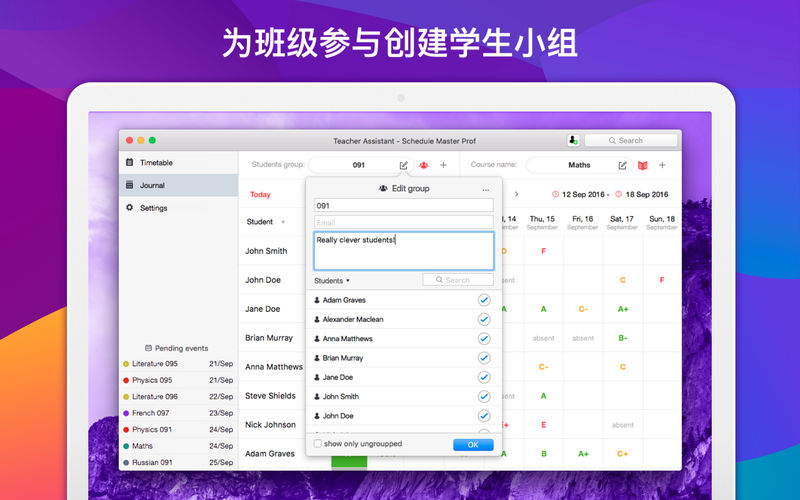This screenshot has width=800, height=500.
Task: Click John Doe's F grade on Sunday
Action: (662, 280)
